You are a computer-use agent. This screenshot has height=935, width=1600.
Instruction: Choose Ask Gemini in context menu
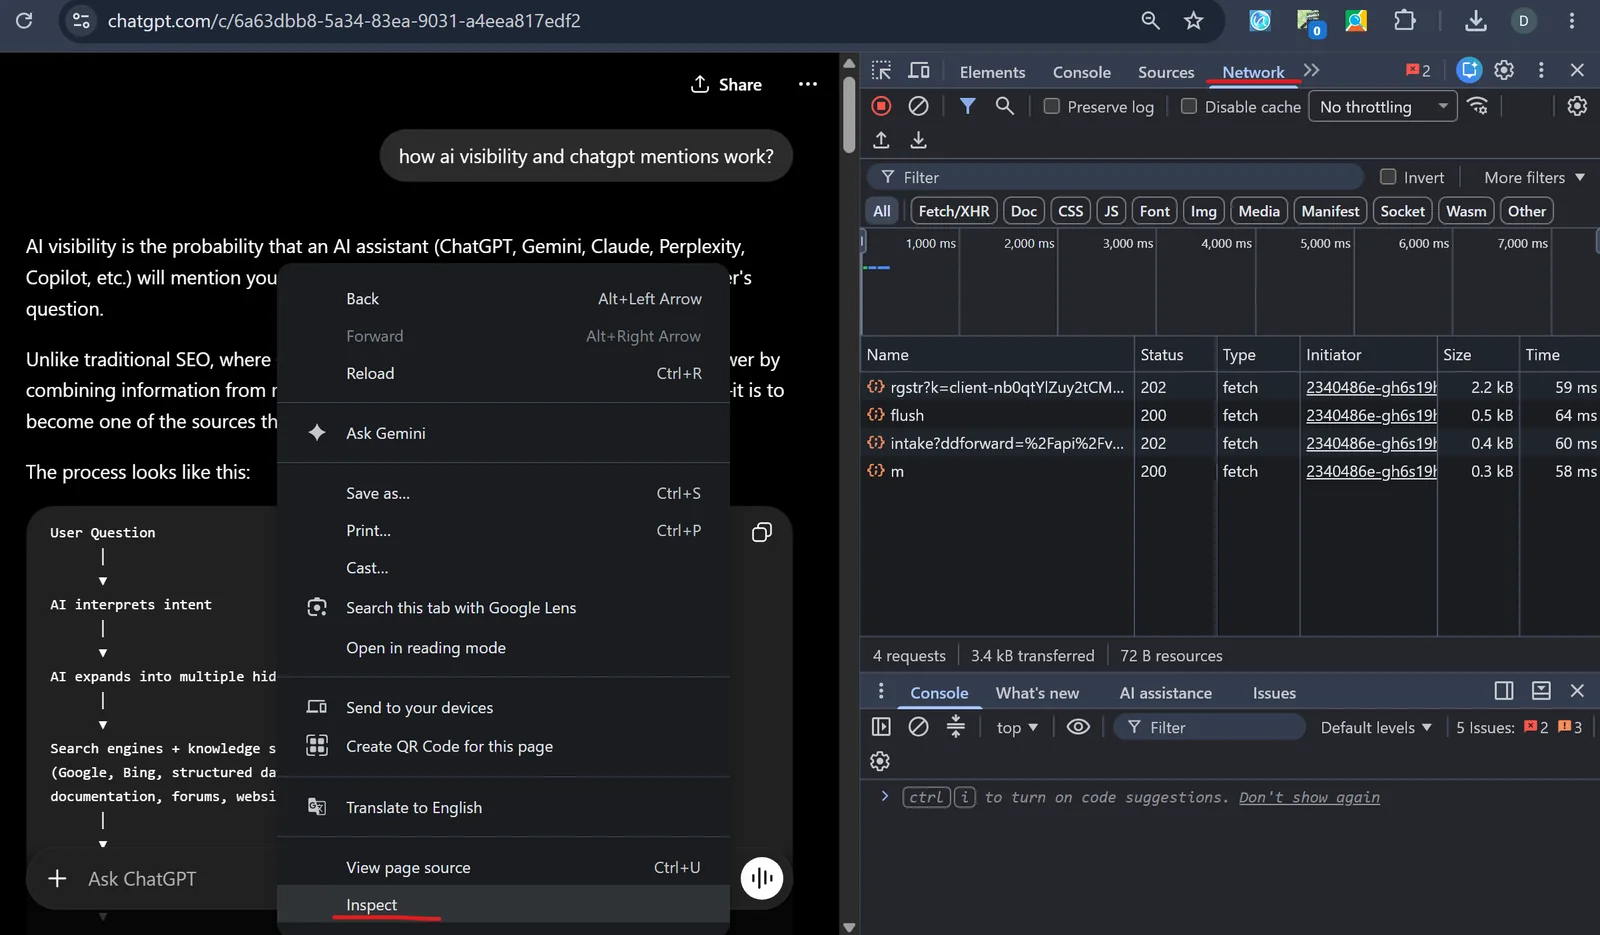(x=503, y=432)
